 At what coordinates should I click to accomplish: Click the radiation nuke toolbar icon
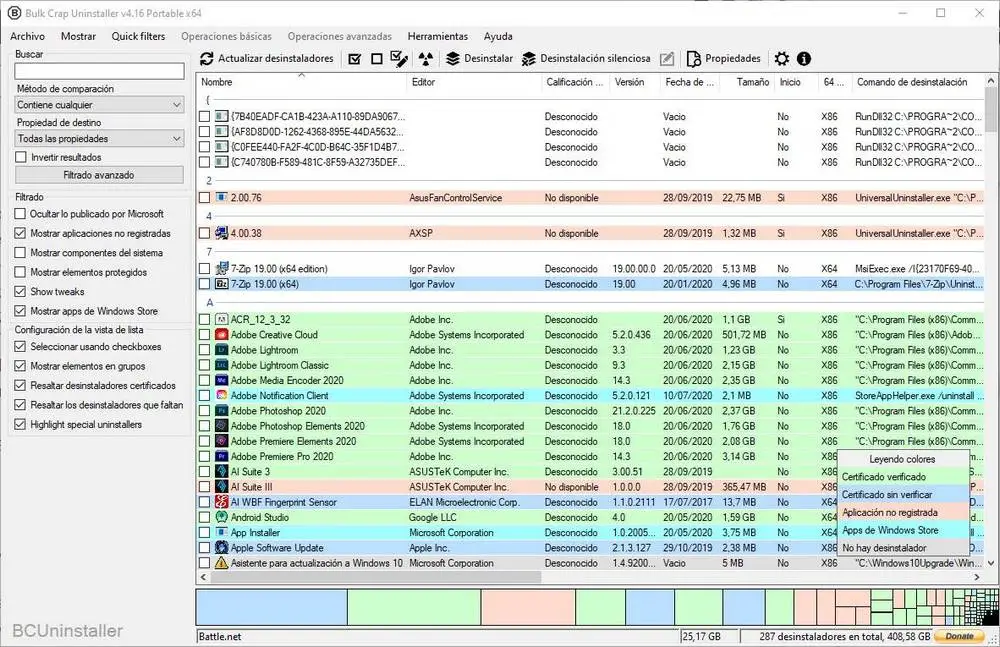[x=425, y=59]
